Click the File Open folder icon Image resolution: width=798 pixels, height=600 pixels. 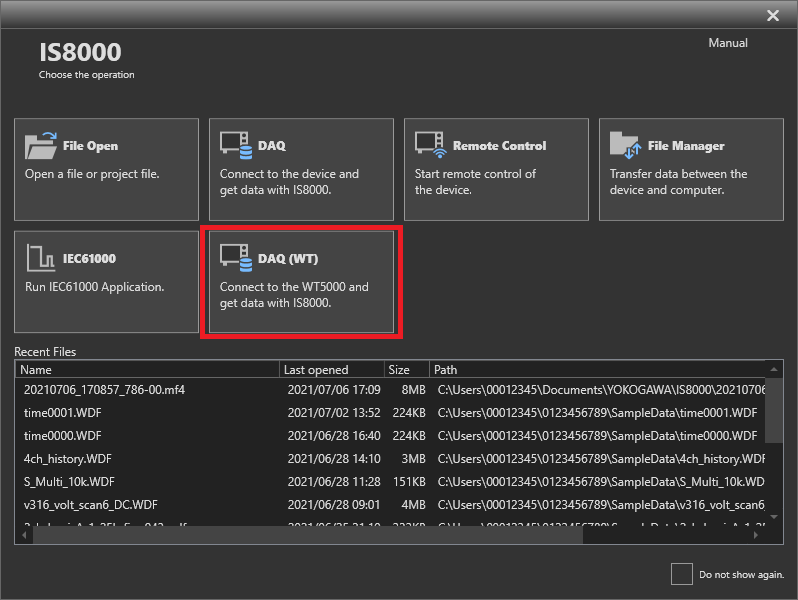coord(42,146)
